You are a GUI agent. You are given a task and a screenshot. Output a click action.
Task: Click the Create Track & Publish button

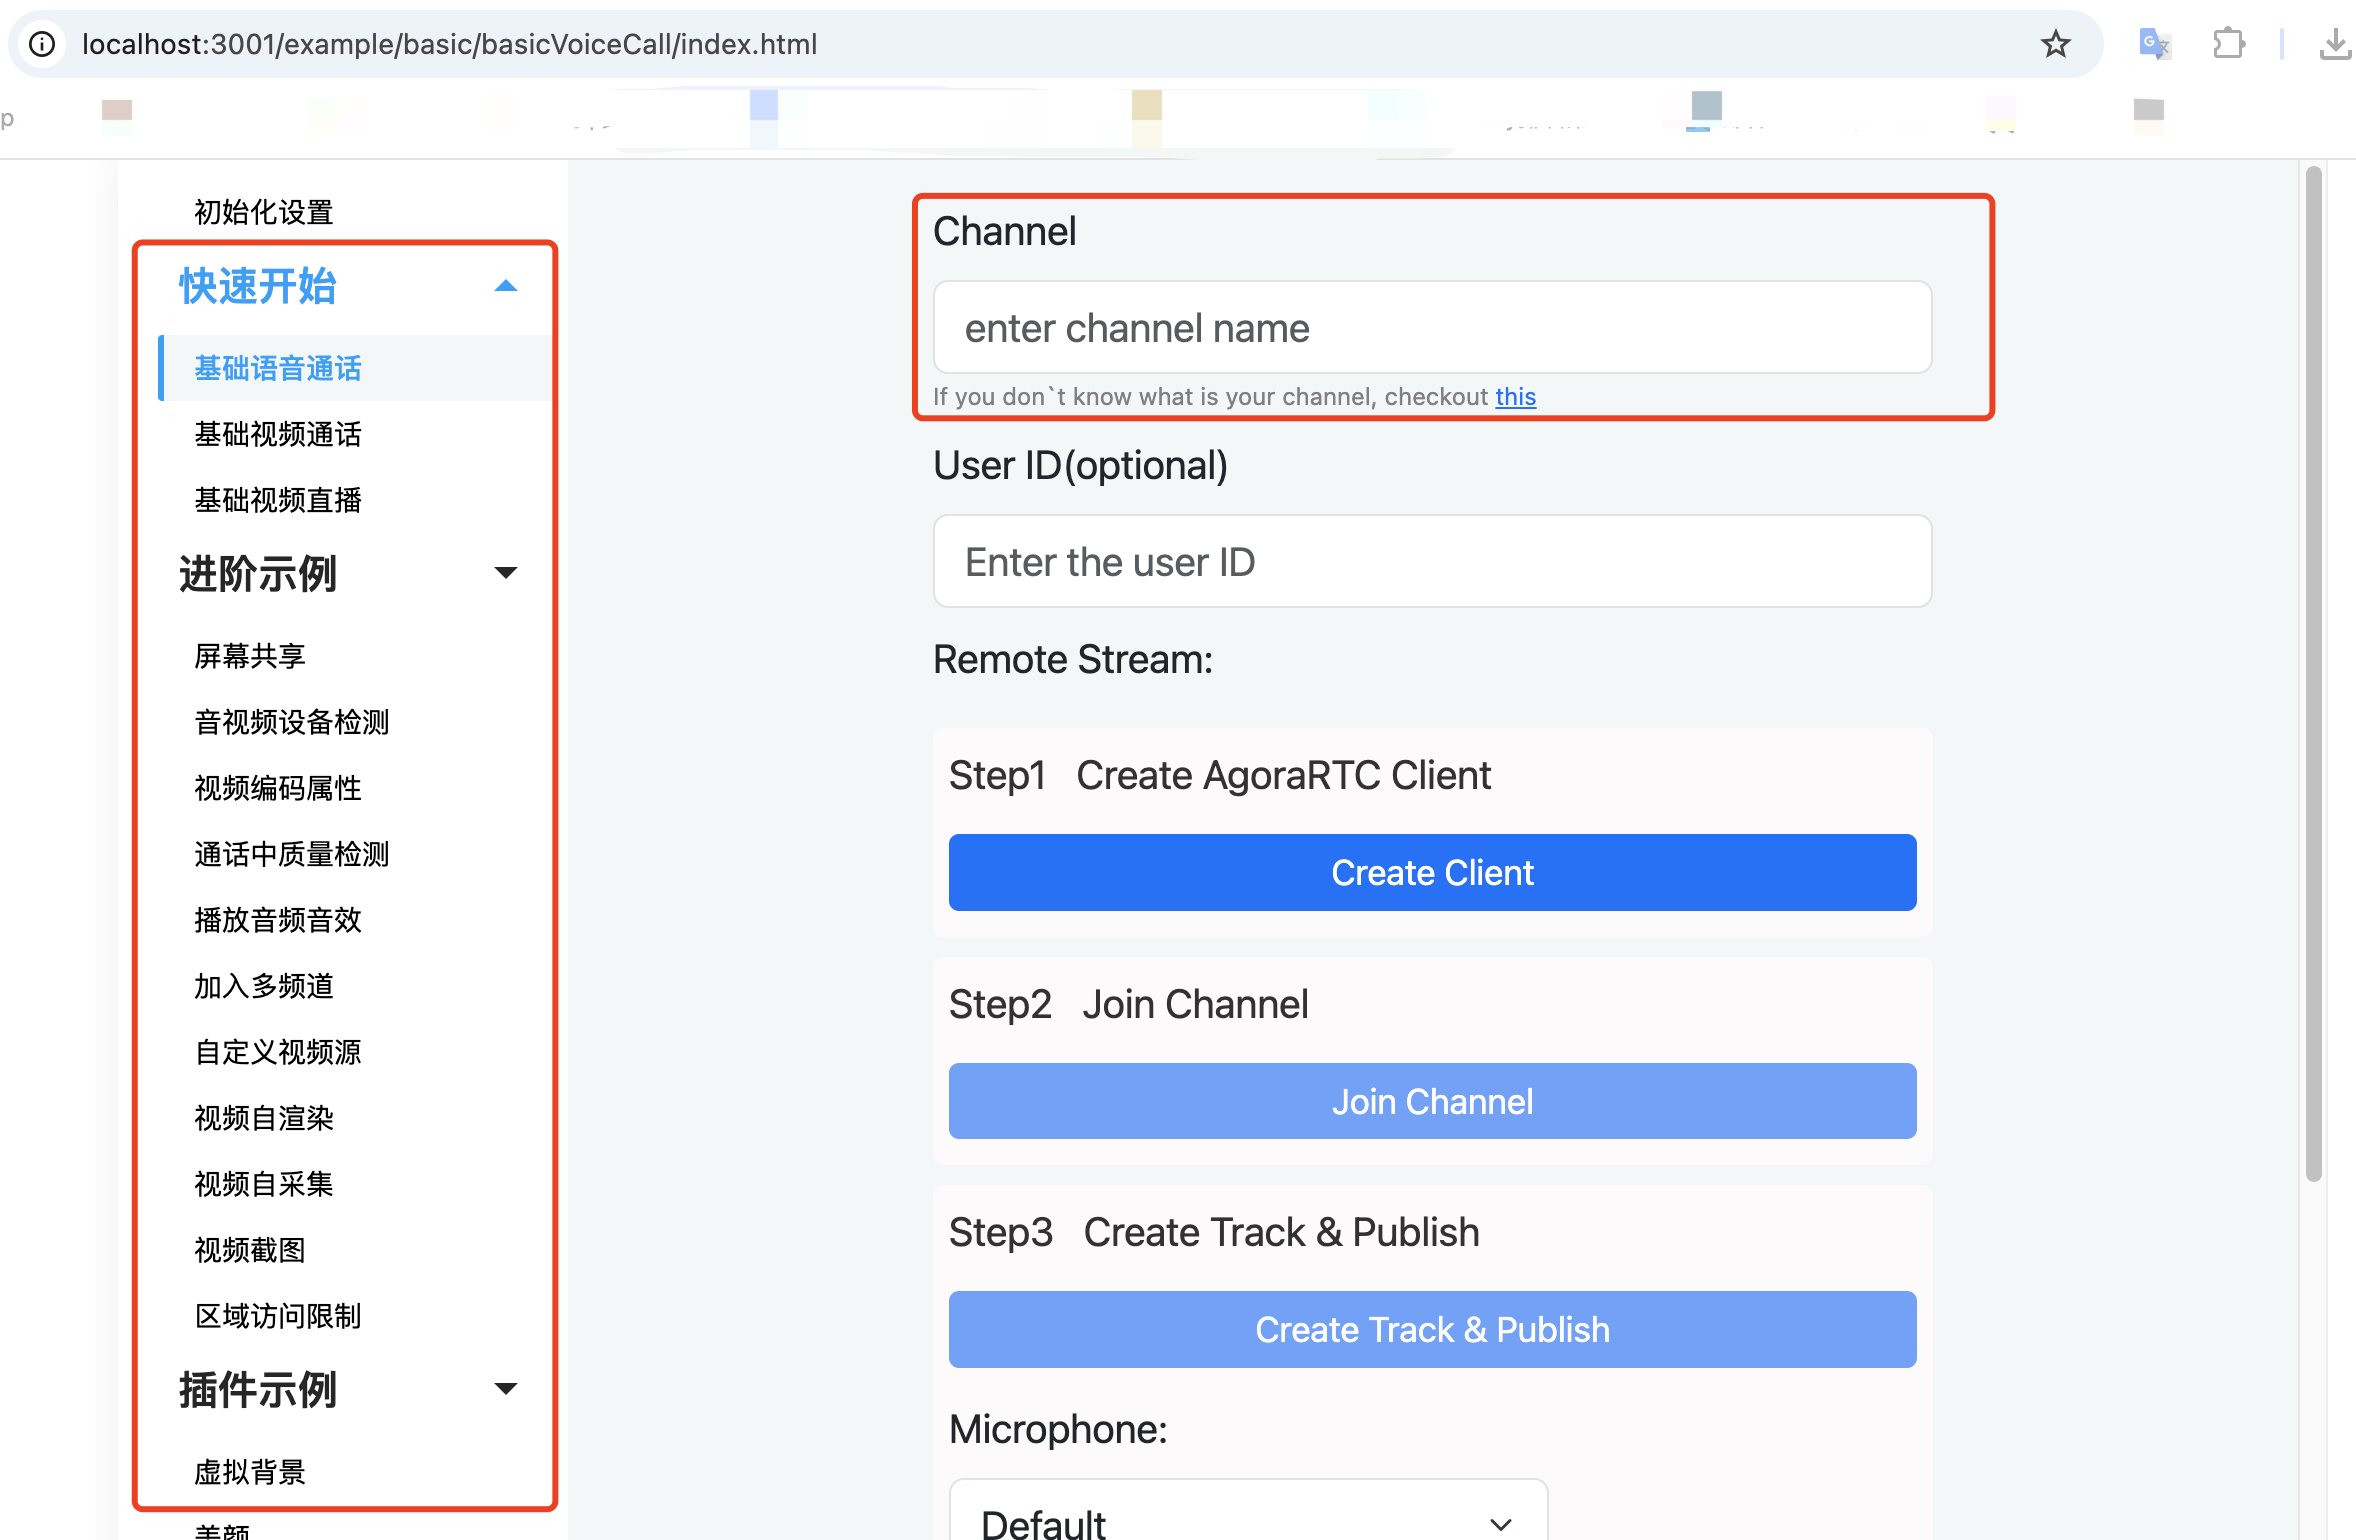coord(1432,1329)
